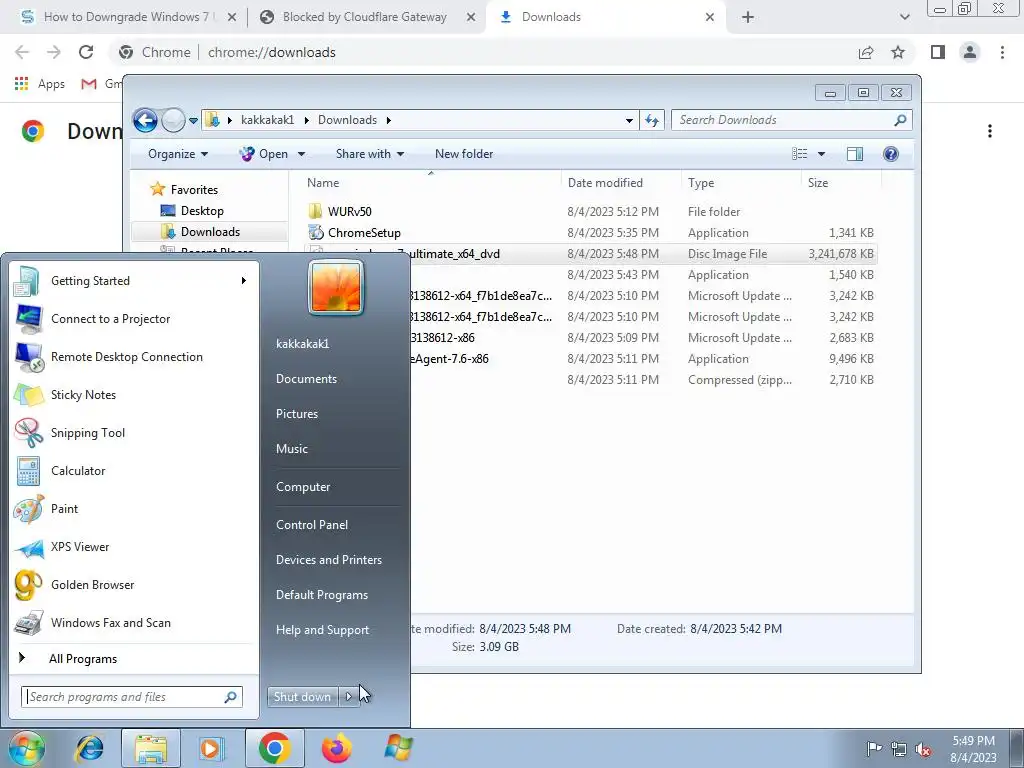Click Explorer back arrow button
The image size is (1024, 768).
145,120
